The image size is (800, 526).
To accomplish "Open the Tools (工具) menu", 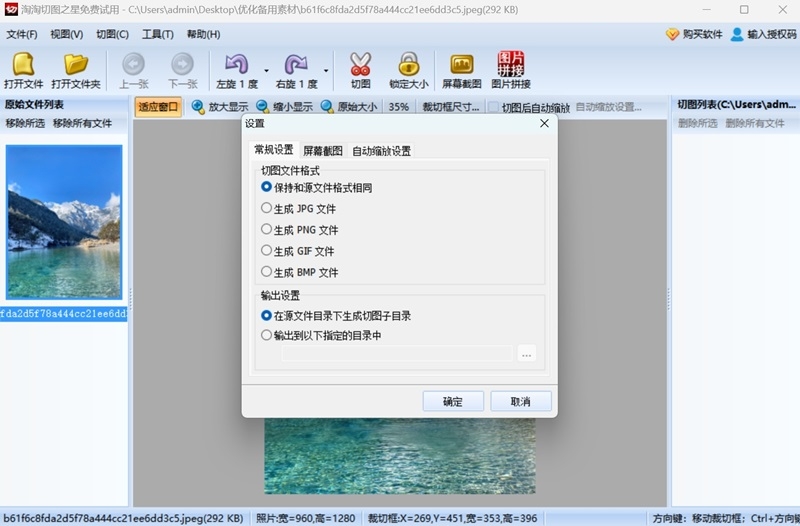I will click(158, 34).
